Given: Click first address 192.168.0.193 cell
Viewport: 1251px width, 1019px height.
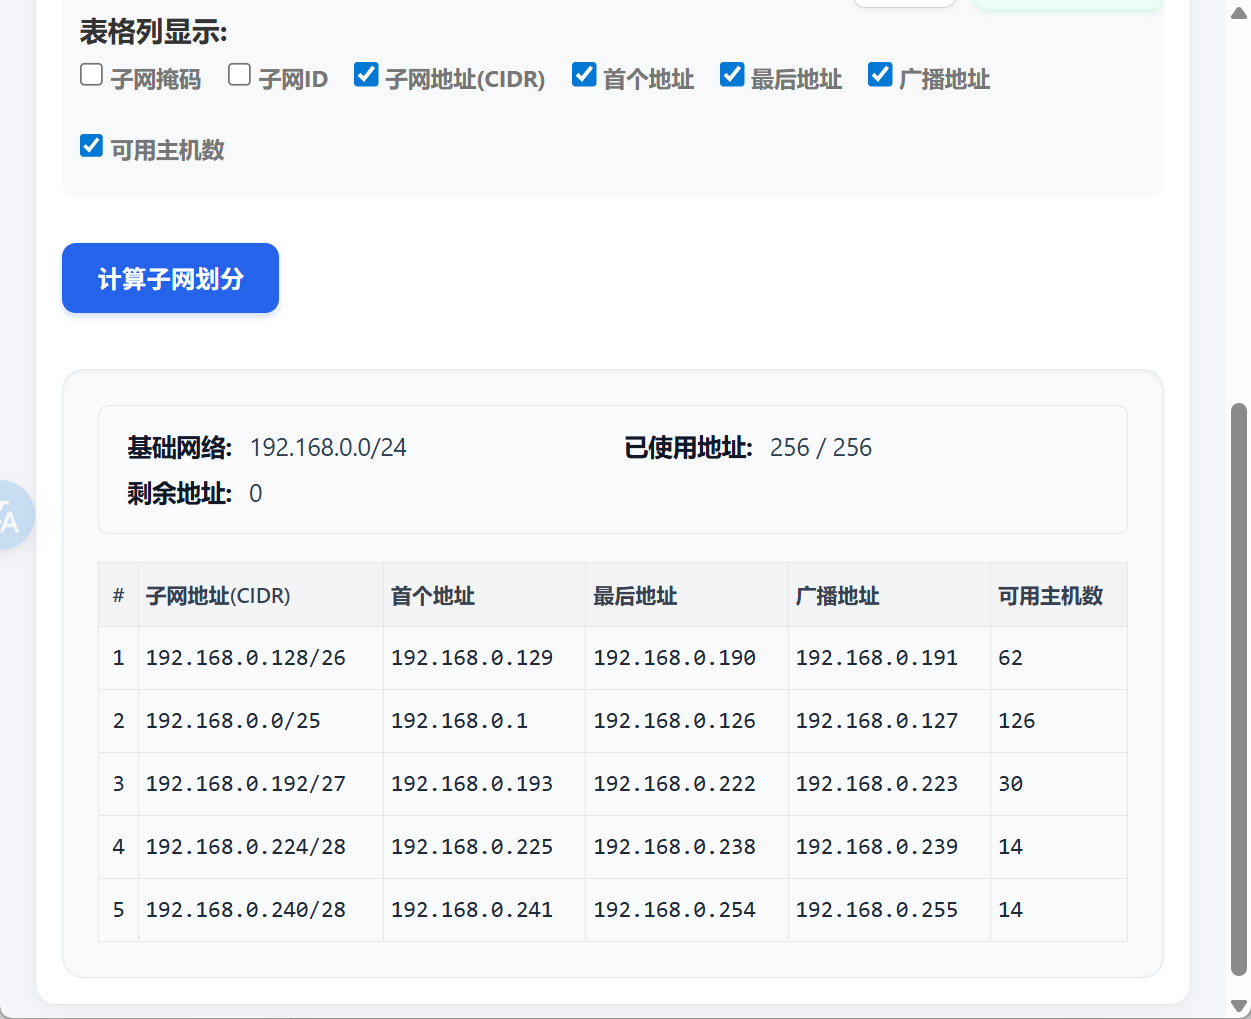Looking at the screenshot, I should (471, 784).
